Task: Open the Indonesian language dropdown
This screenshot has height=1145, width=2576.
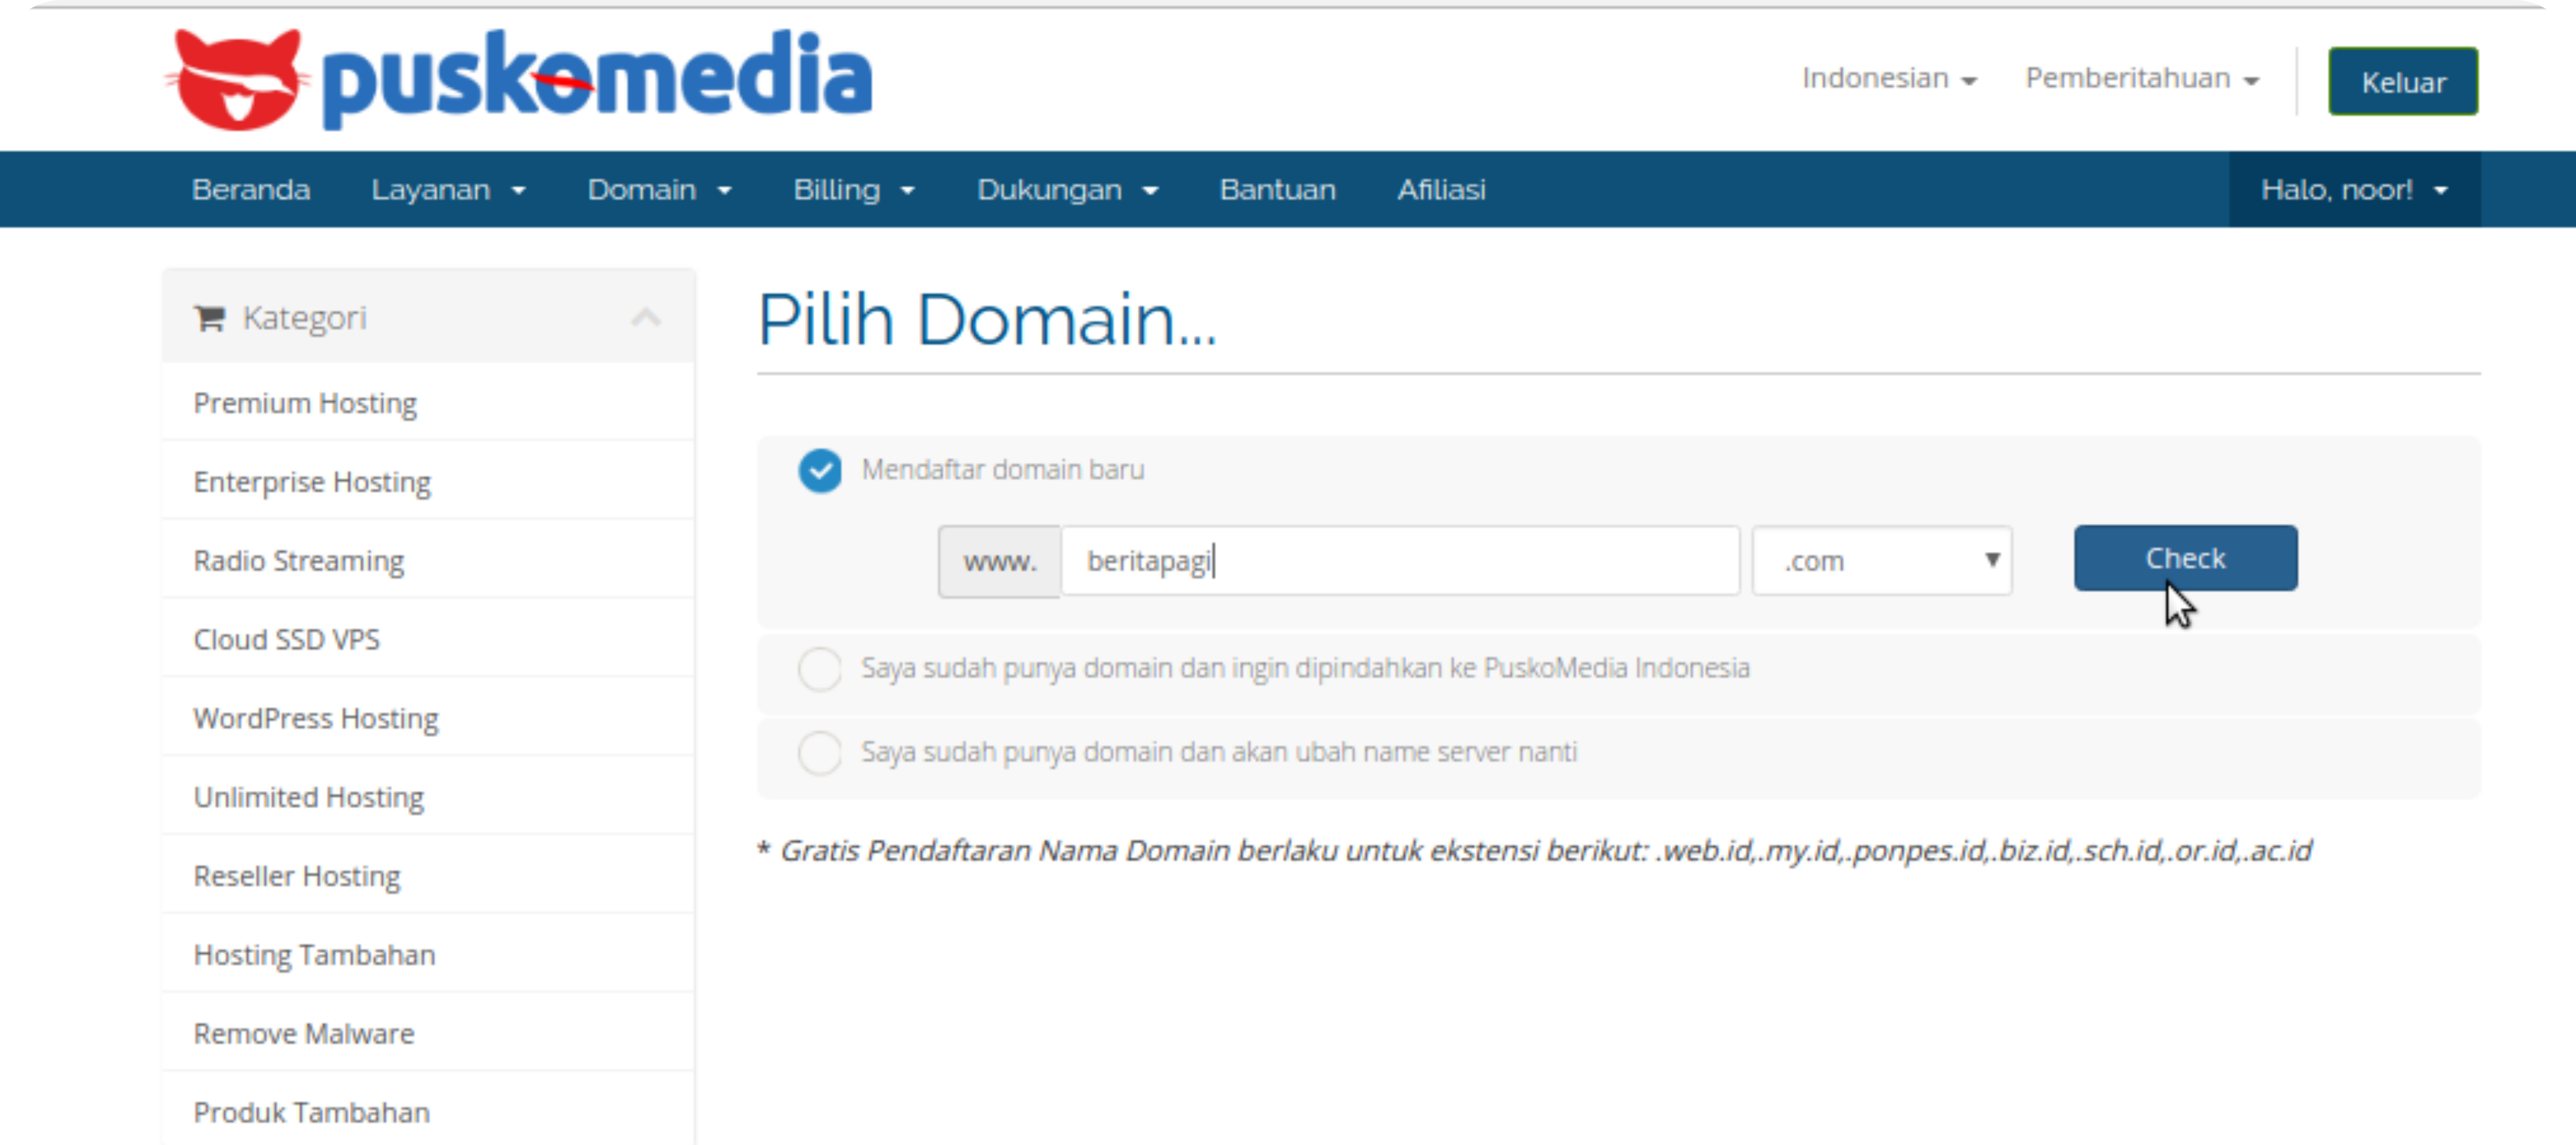Action: point(1889,78)
